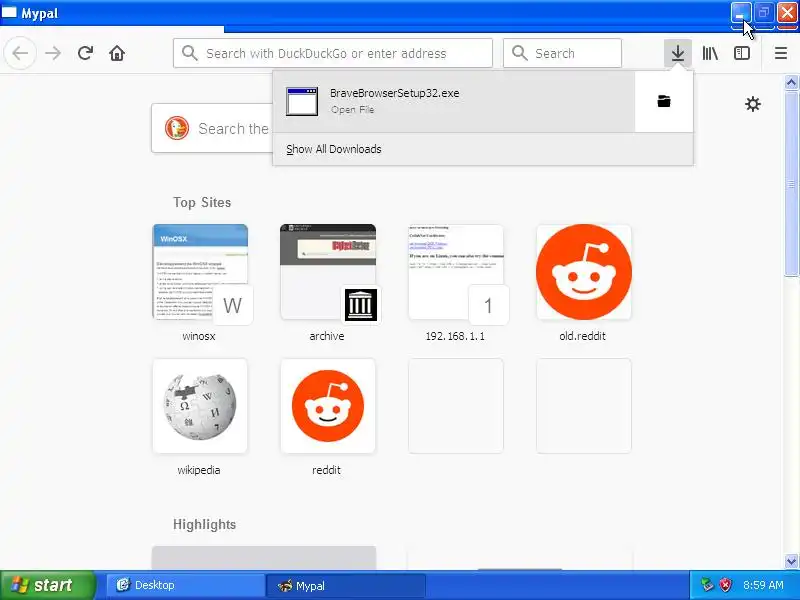Open the Windows start menu

(x=47, y=585)
